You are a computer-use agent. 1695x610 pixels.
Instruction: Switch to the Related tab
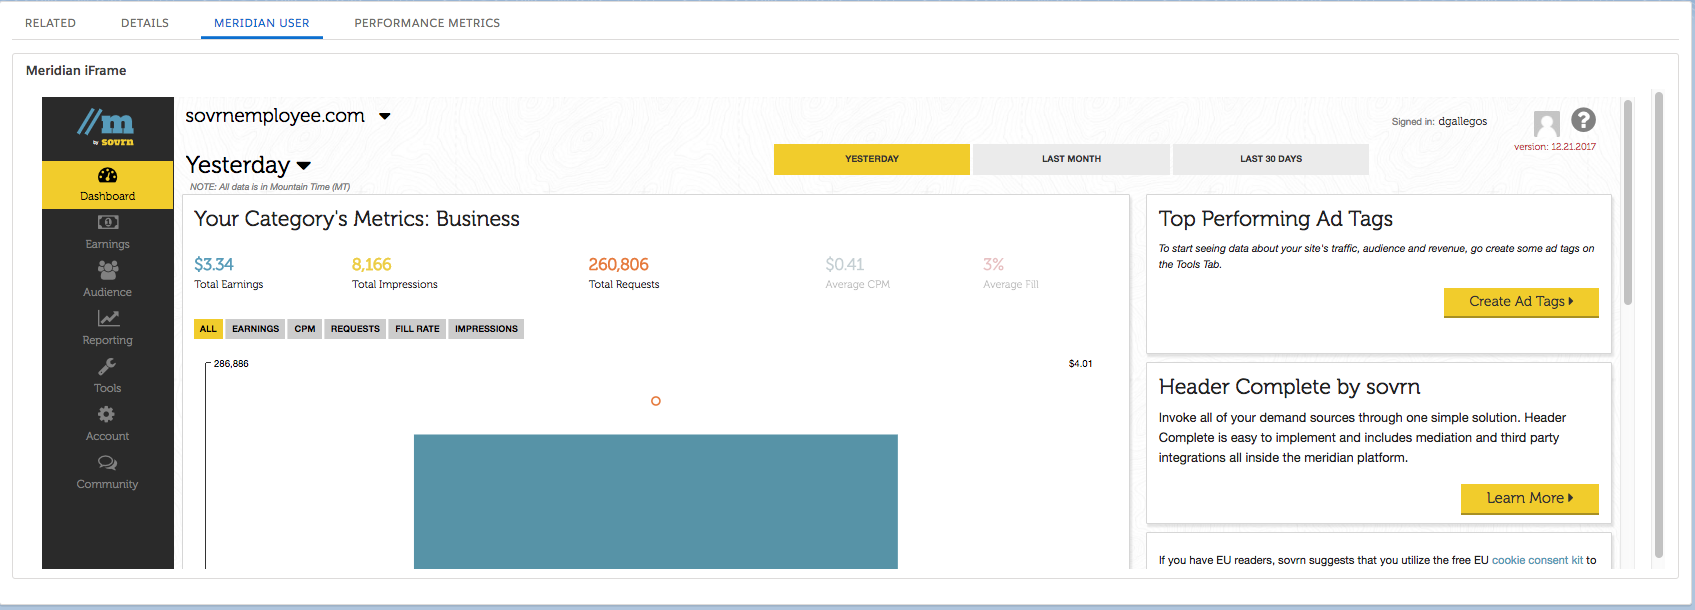click(50, 23)
